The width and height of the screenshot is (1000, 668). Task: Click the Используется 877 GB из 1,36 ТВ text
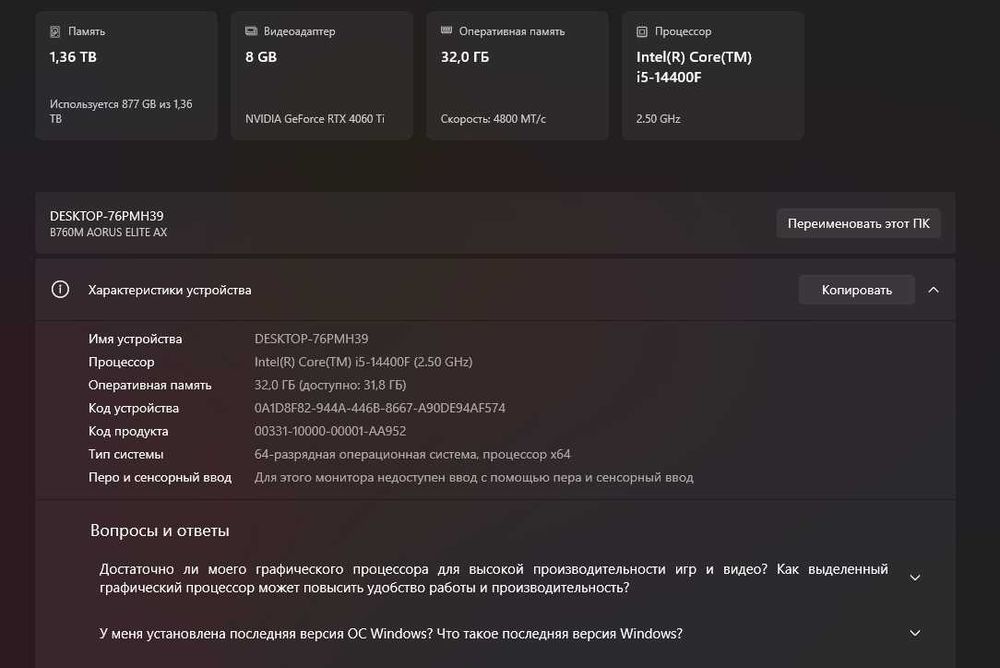click(121, 111)
